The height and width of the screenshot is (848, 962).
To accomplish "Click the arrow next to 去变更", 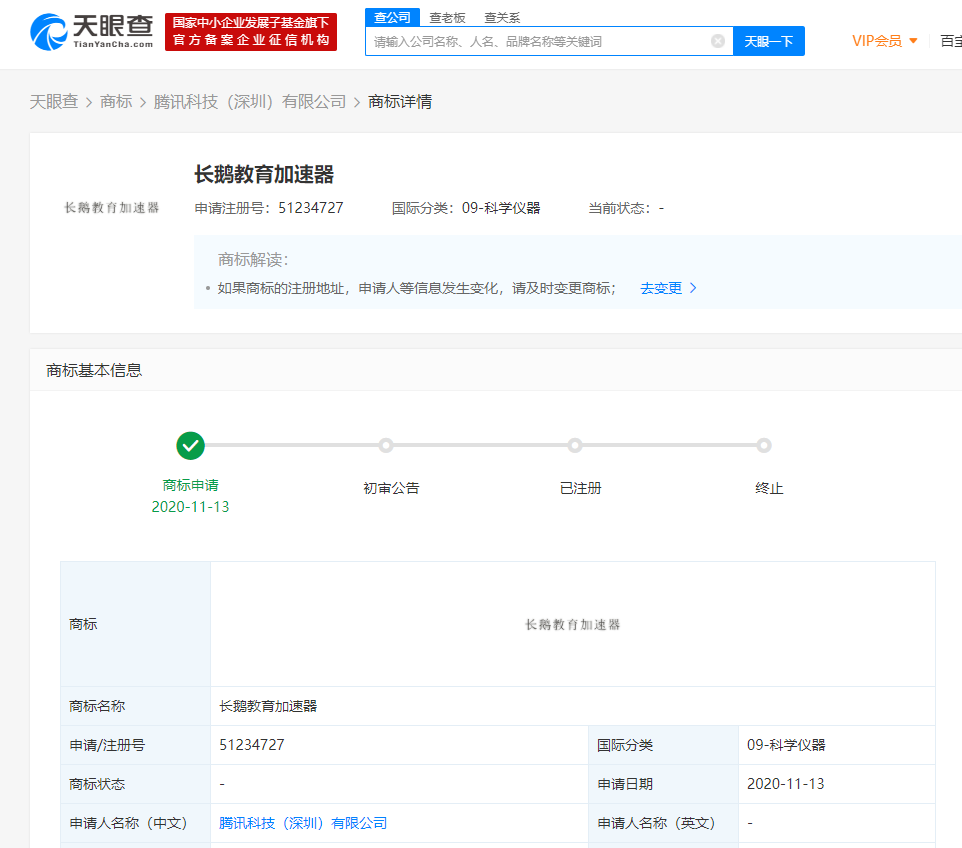I will pyautogui.click(x=694, y=288).
